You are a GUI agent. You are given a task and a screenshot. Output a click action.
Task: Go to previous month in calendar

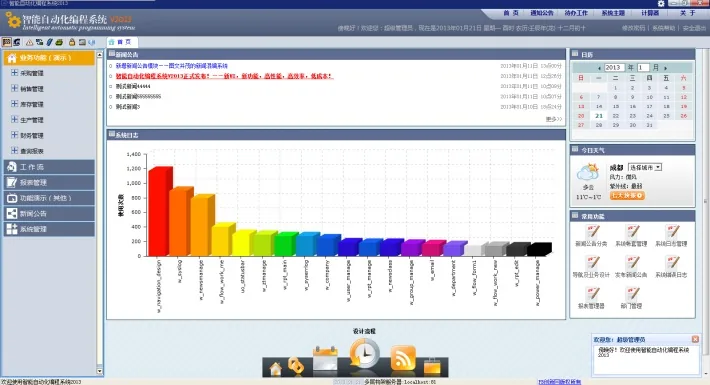(599, 68)
